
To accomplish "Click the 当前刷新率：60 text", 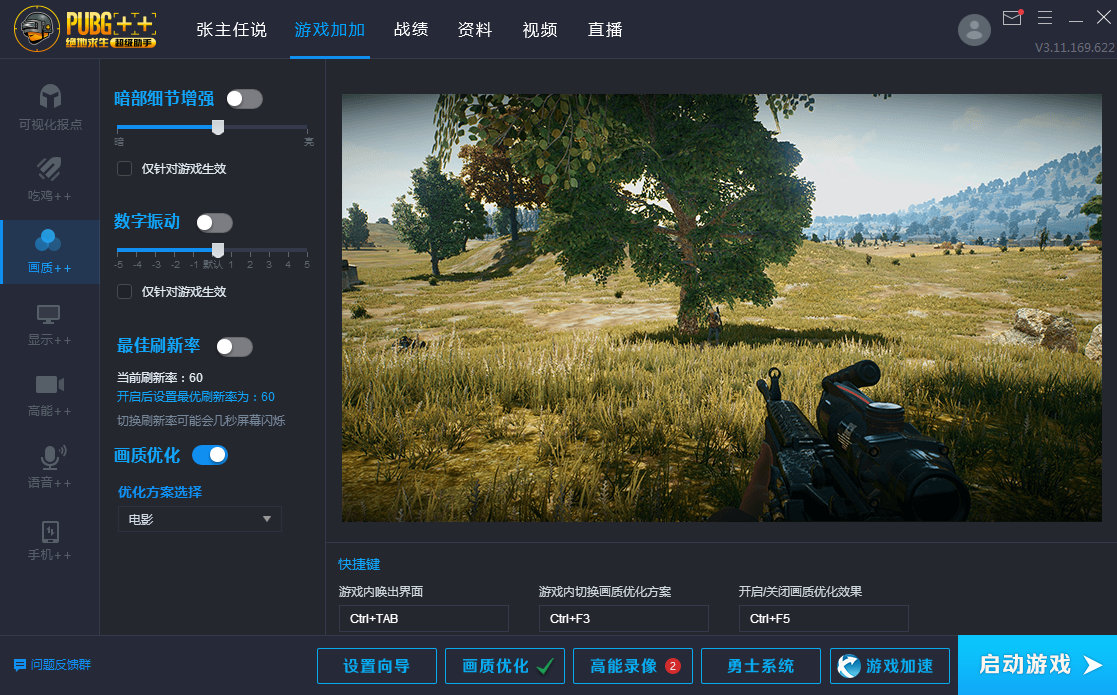I will click(160, 377).
